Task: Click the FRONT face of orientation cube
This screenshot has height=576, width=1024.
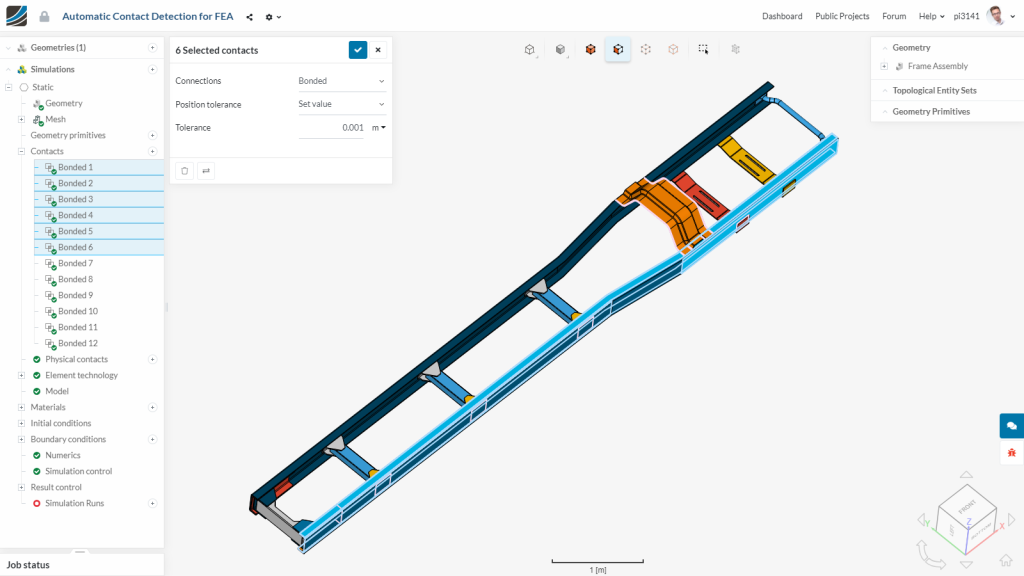Action: (967, 507)
